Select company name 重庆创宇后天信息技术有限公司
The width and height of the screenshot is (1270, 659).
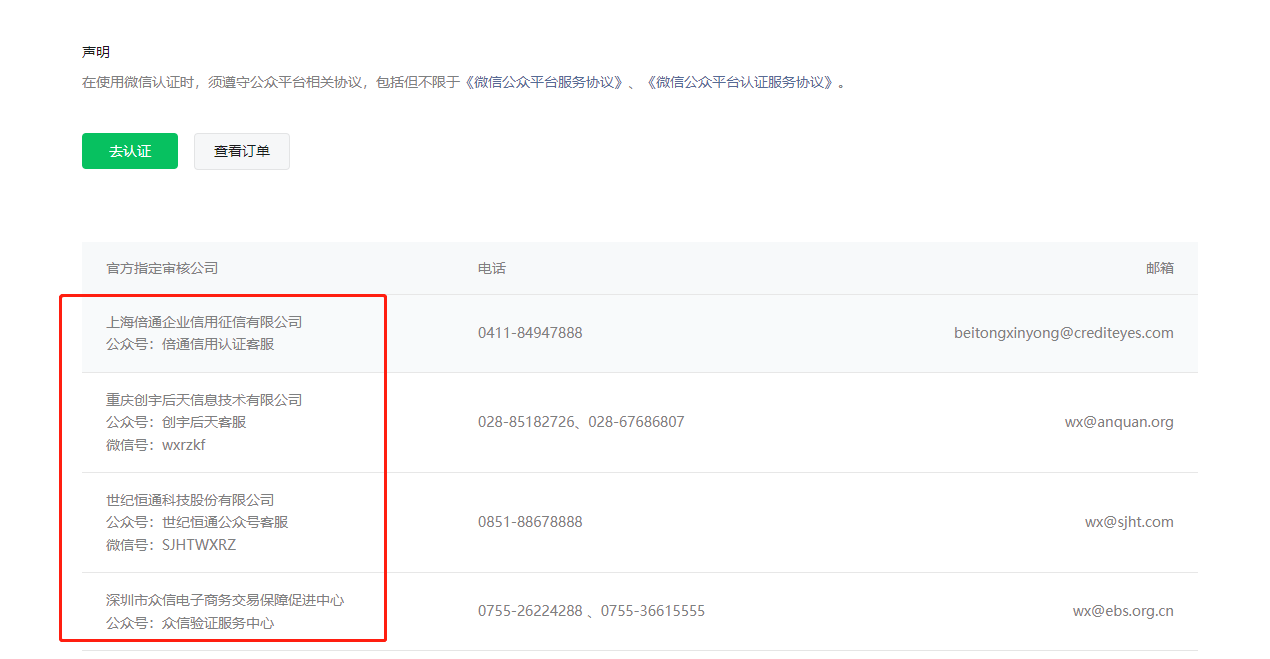click(204, 400)
